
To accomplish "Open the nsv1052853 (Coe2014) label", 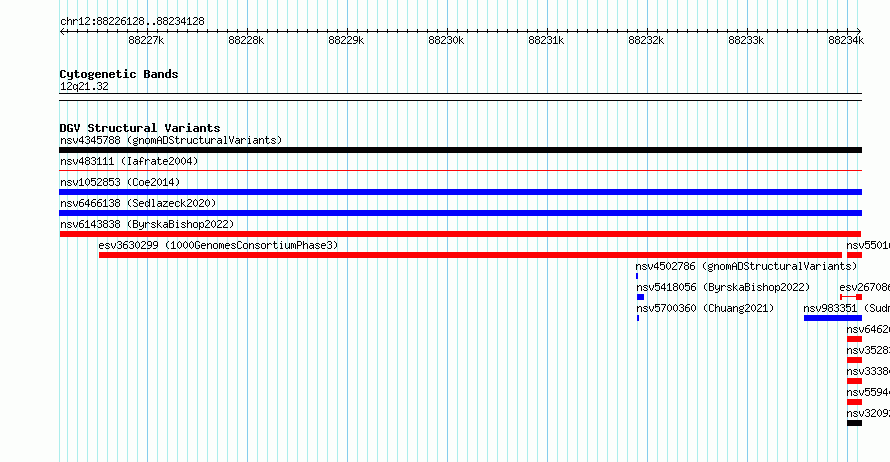I will (120, 182).
